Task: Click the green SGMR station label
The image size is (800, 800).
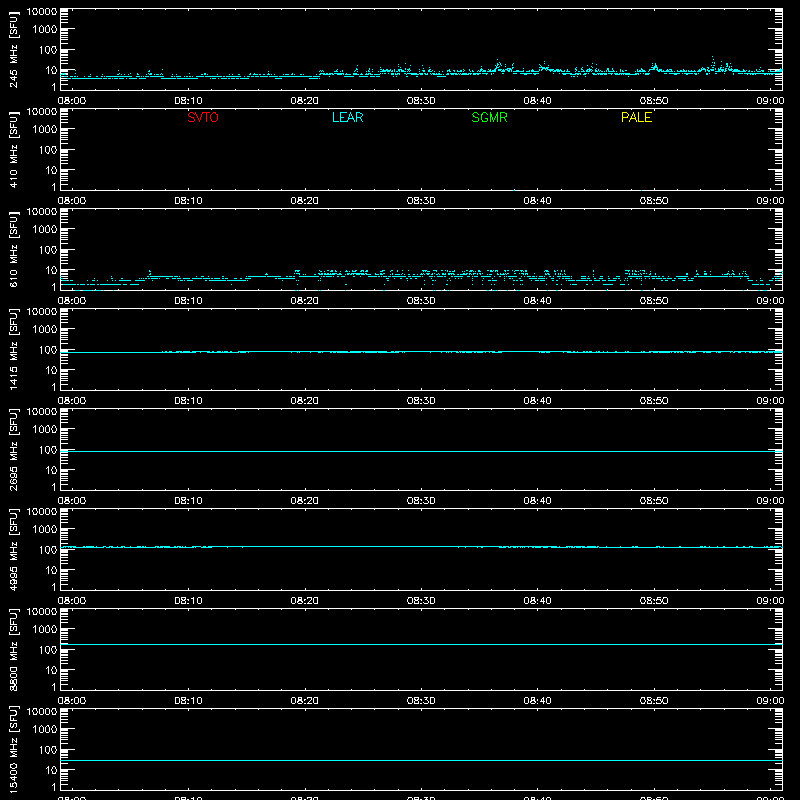Action: click(489, 117)
